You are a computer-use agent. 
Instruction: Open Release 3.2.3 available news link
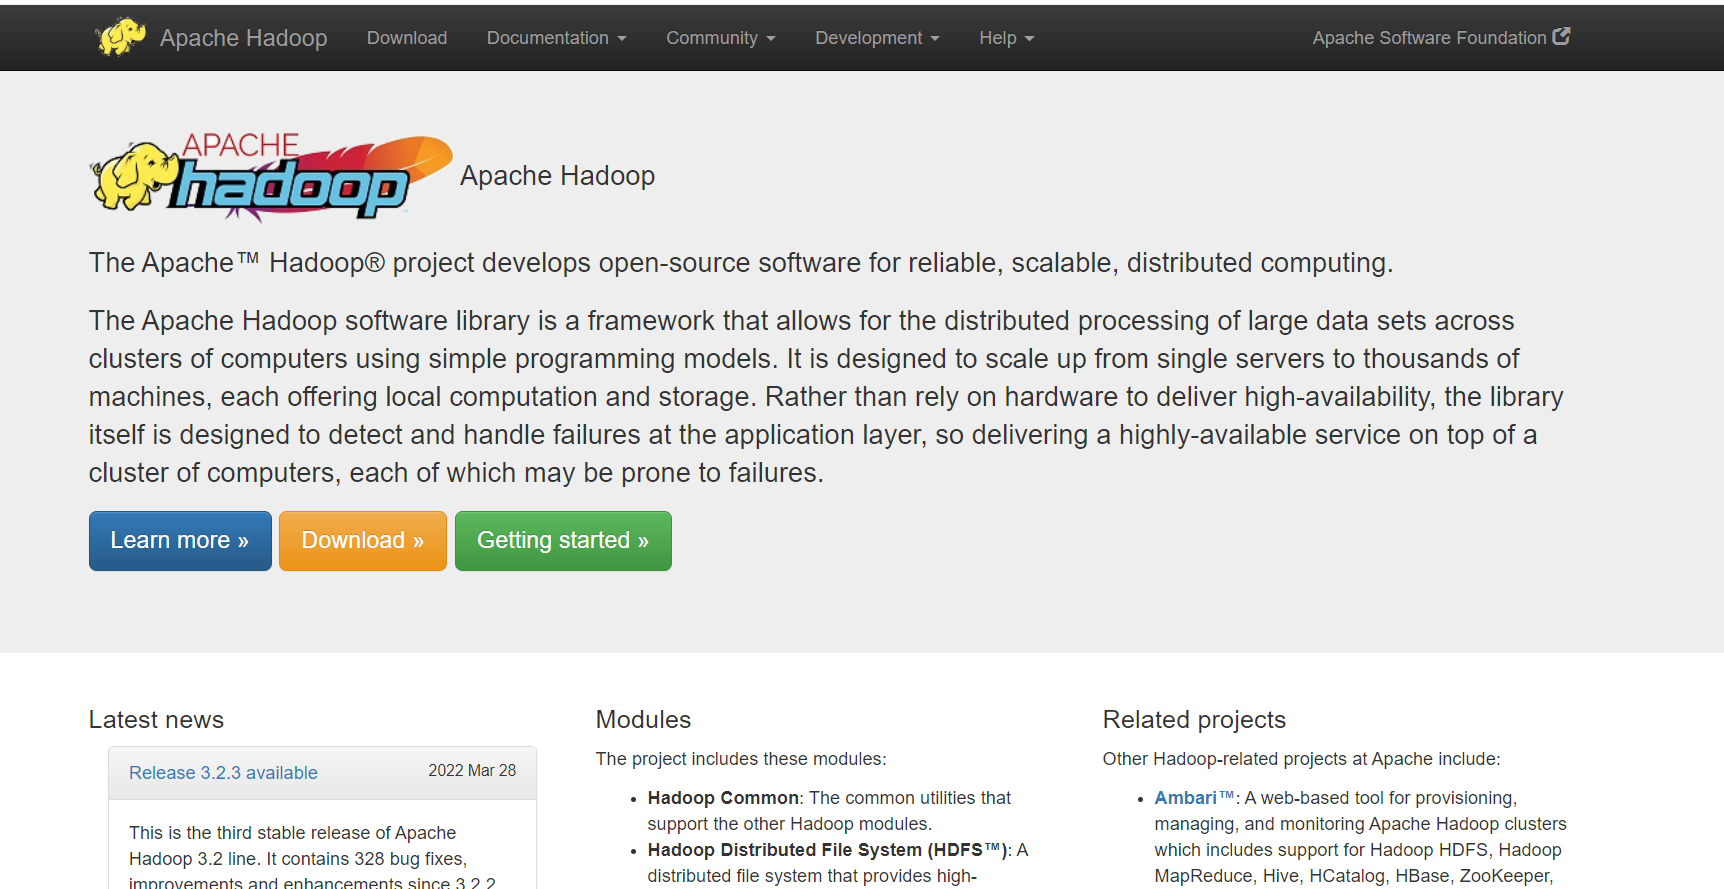coord(223,773)
